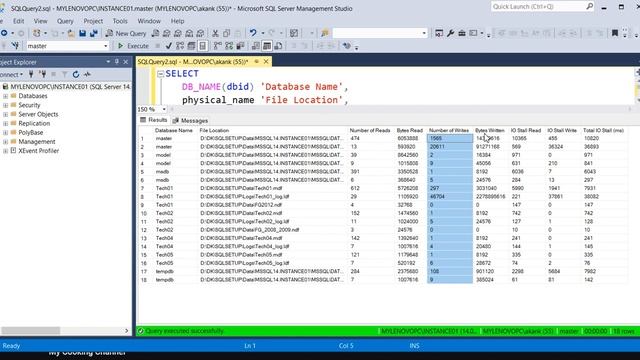640x360 pixels.
Task: Expand the Management node
Action: (x=6, y=142)
